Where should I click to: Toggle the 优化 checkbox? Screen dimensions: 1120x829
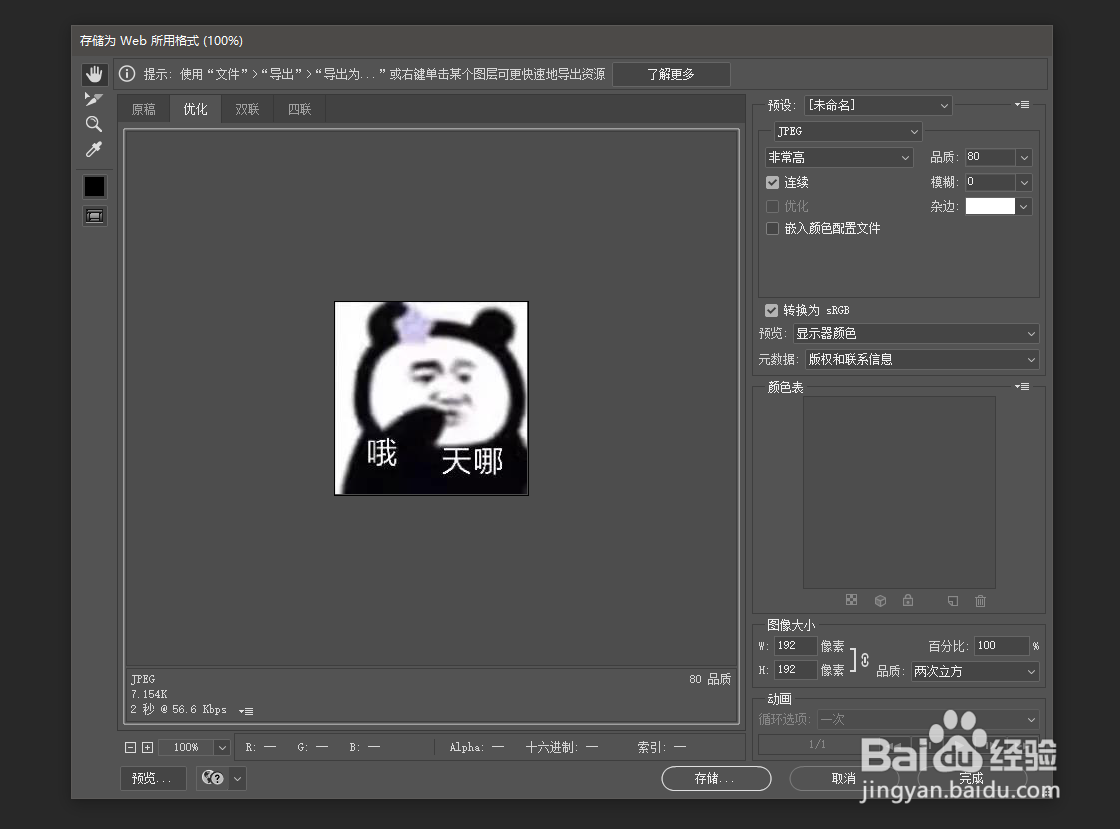(x=772, y=206)
